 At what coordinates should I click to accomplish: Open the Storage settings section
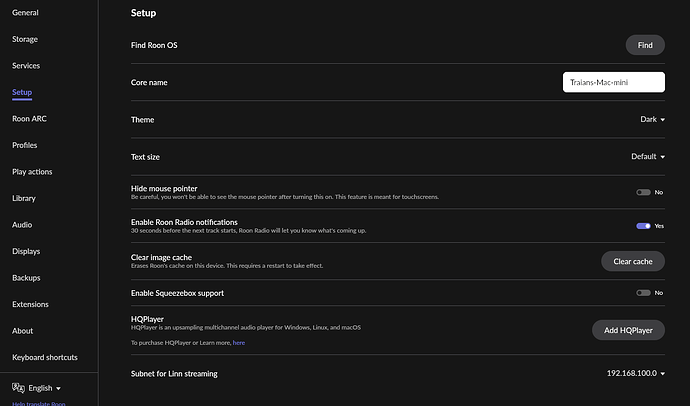tap(25, 39)
